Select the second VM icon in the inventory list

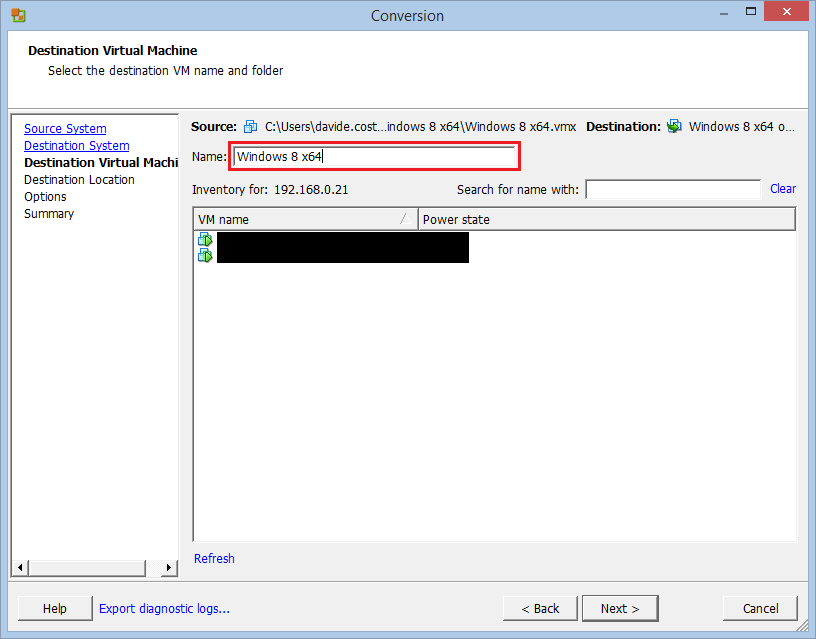[x=205, y=255]
